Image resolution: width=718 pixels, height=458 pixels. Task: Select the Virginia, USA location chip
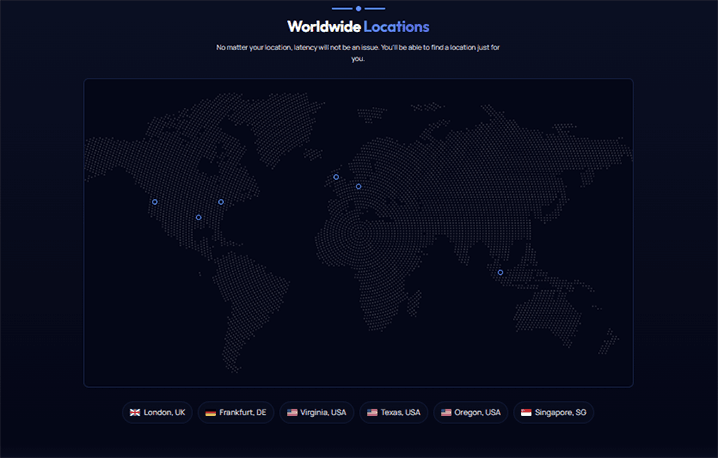click(x=316, y=413)
